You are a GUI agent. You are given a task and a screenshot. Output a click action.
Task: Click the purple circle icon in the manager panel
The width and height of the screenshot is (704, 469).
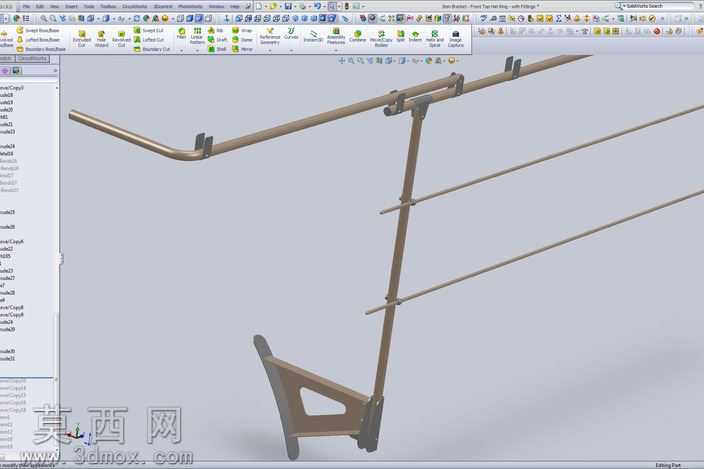[x=5, y=71]
